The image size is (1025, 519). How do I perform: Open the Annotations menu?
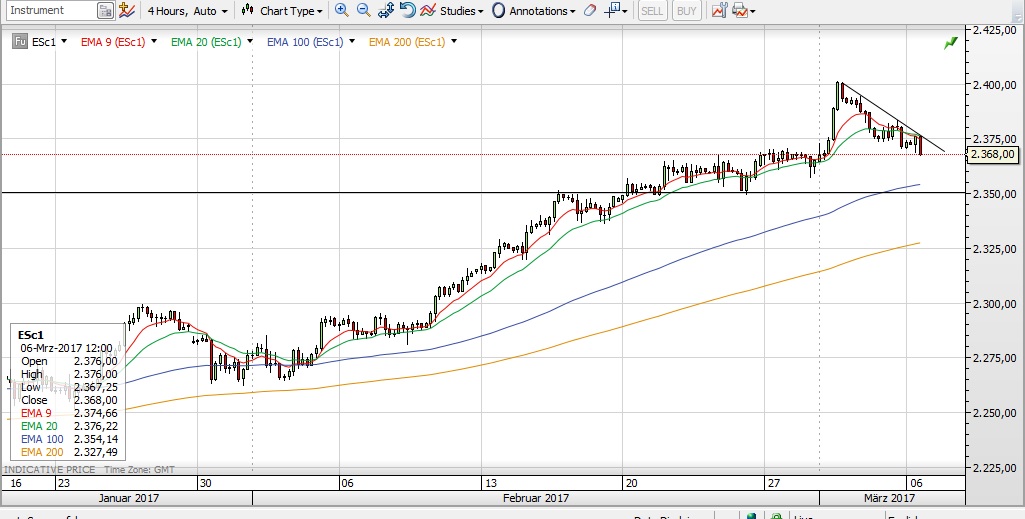(x=533, y=11)
